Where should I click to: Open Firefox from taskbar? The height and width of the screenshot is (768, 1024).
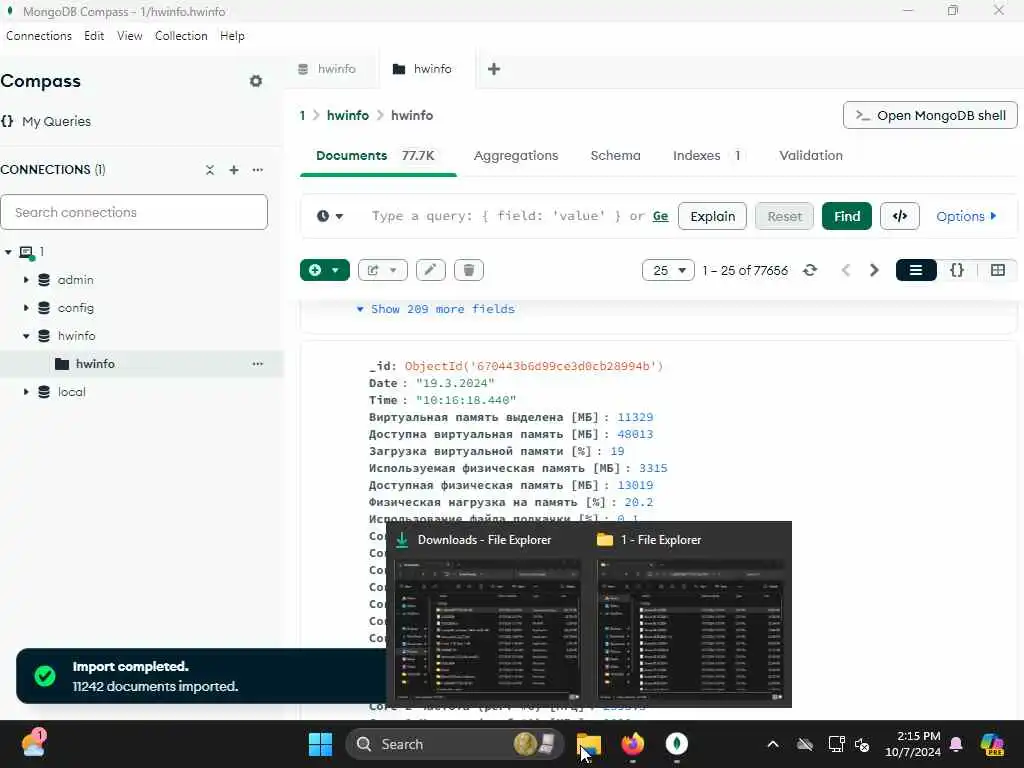pos(632,744)
